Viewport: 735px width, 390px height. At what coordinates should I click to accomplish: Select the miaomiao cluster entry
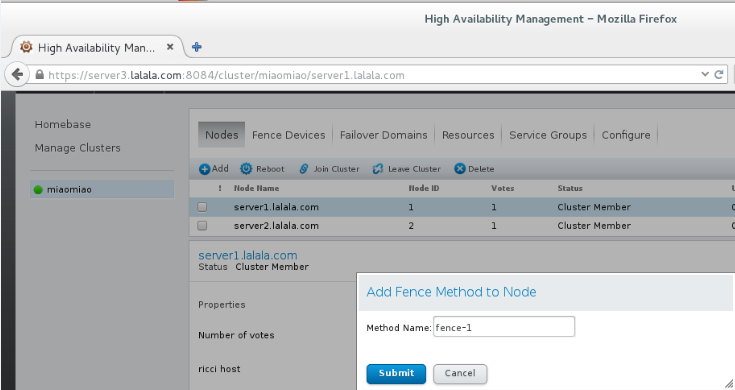click(x=102, y=189)
